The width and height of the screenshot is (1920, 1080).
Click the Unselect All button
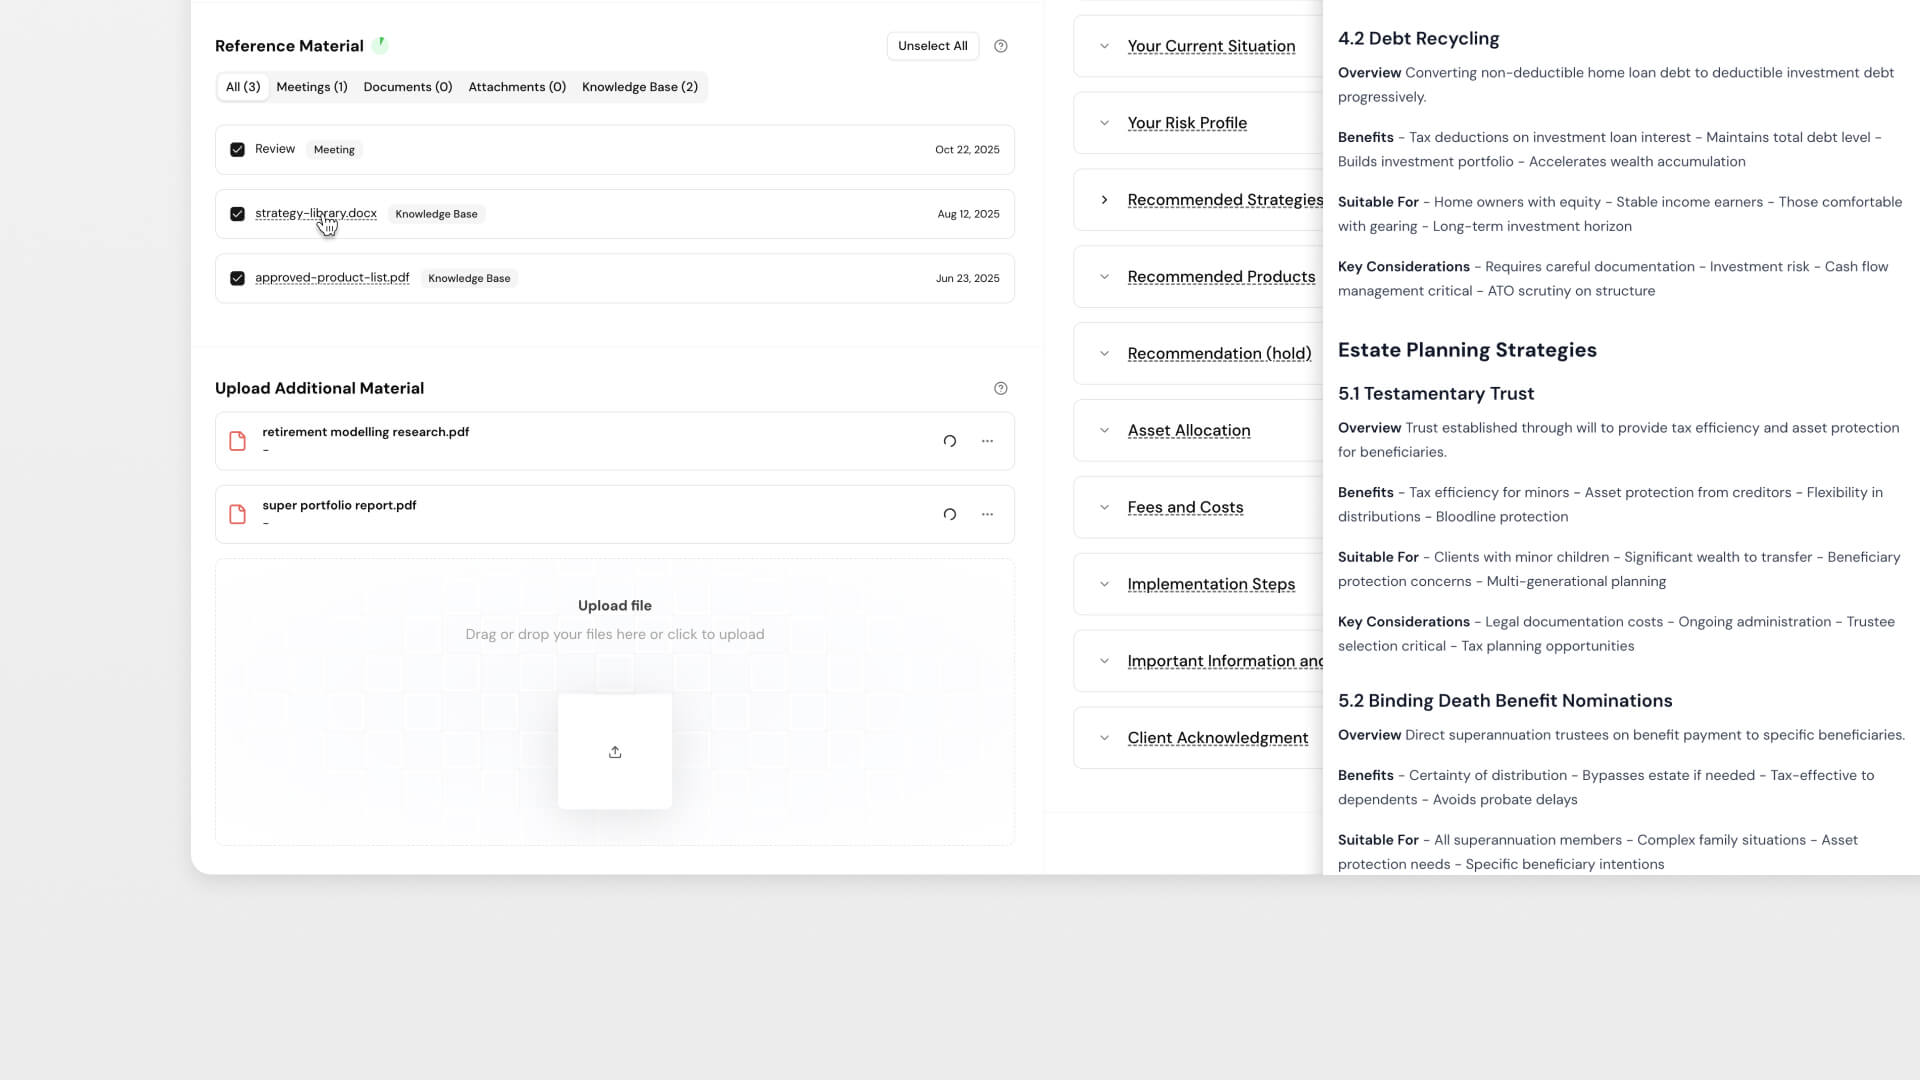pyautogui.click(x=932, y=45)
